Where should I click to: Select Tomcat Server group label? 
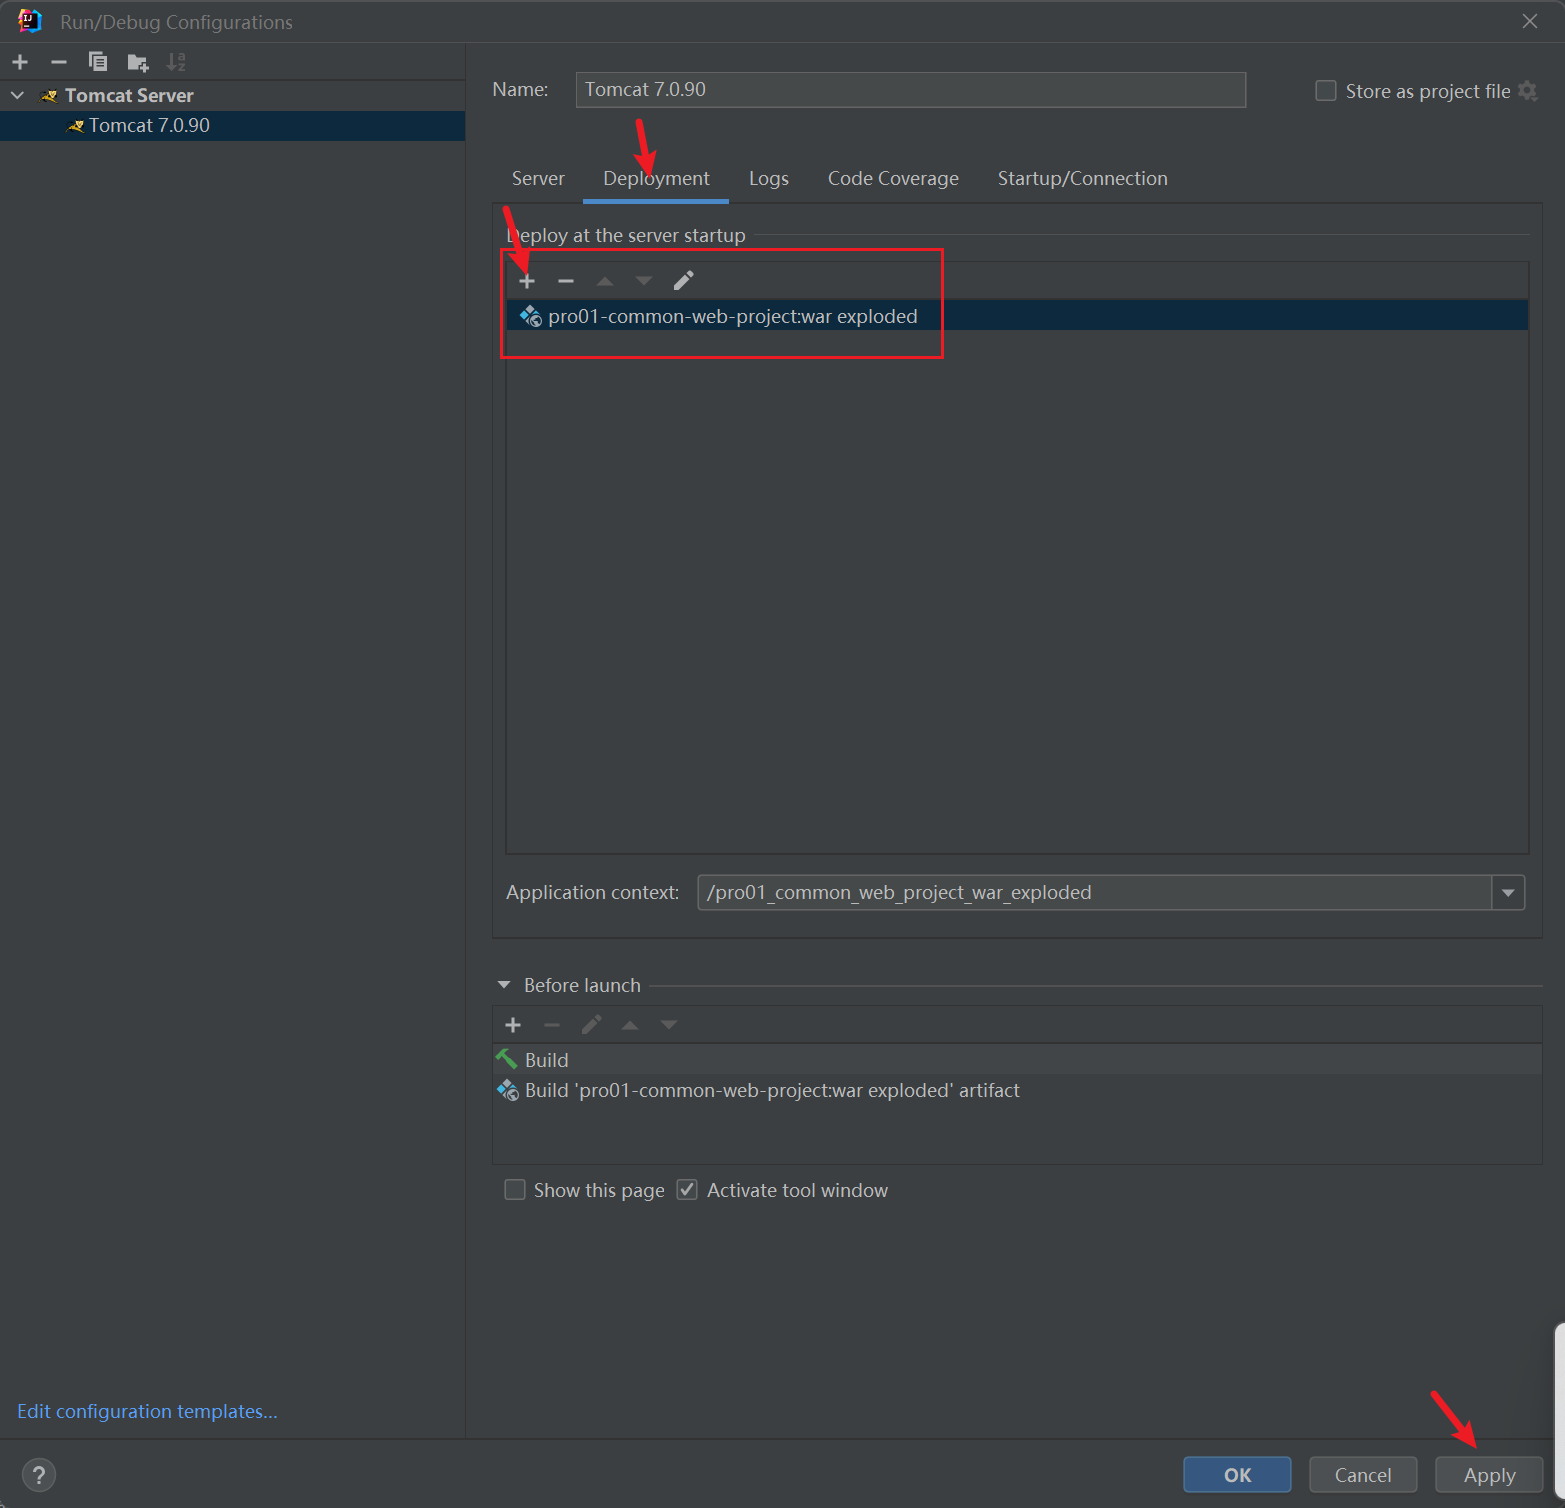point(129,95)
